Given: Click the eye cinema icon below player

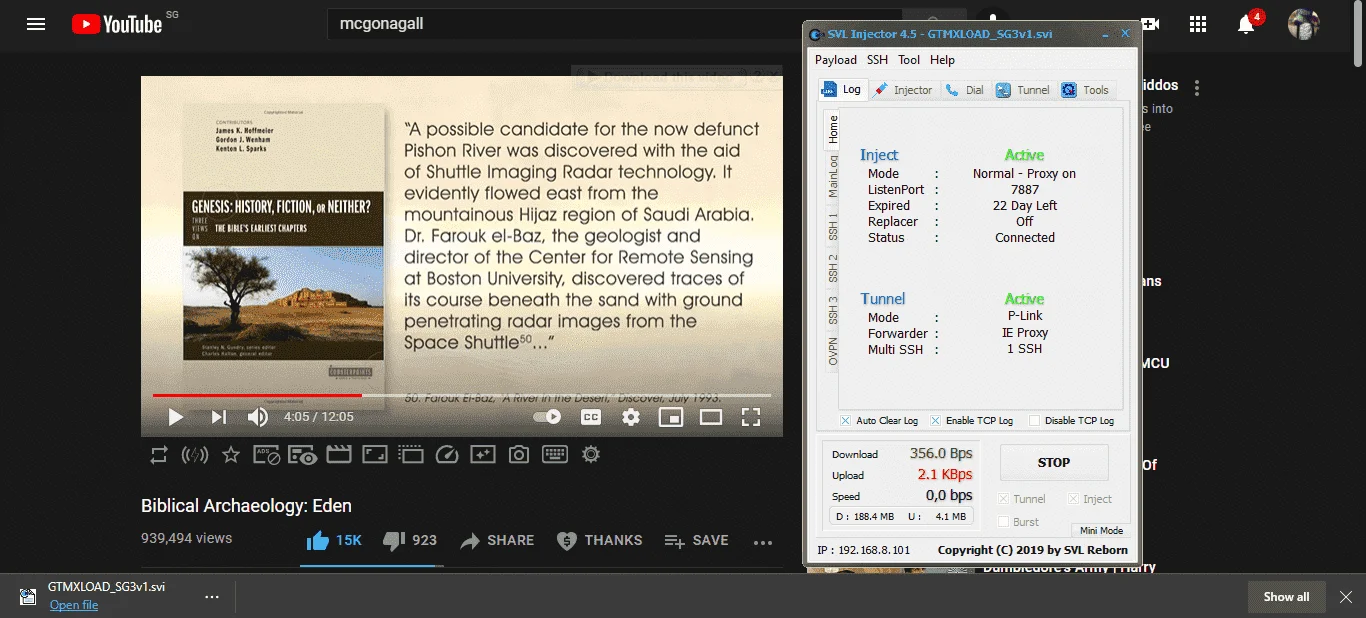Looking at the screenshot, I should pyautogui.click(x=303, y=455).
